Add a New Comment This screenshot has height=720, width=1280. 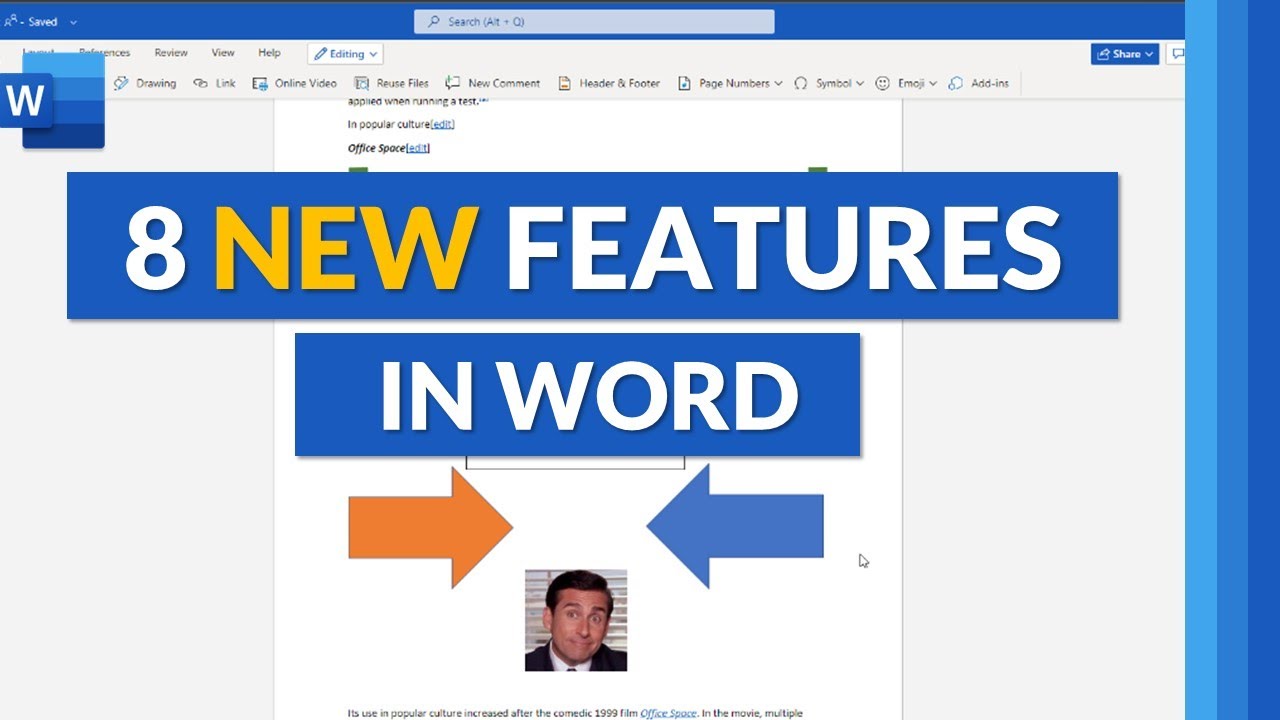click(x=493, y=83)
